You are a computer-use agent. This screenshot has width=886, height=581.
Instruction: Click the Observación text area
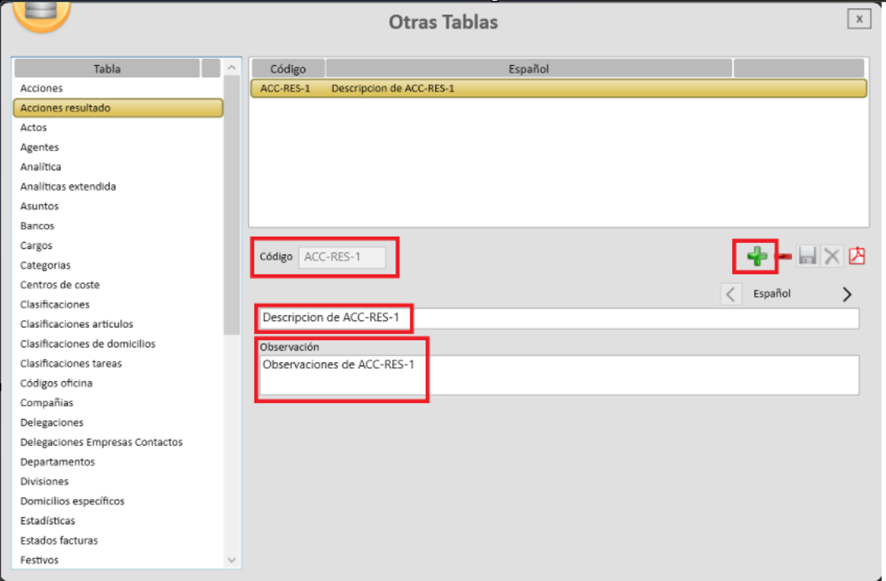pyautogui.click(x=556, y=375)
